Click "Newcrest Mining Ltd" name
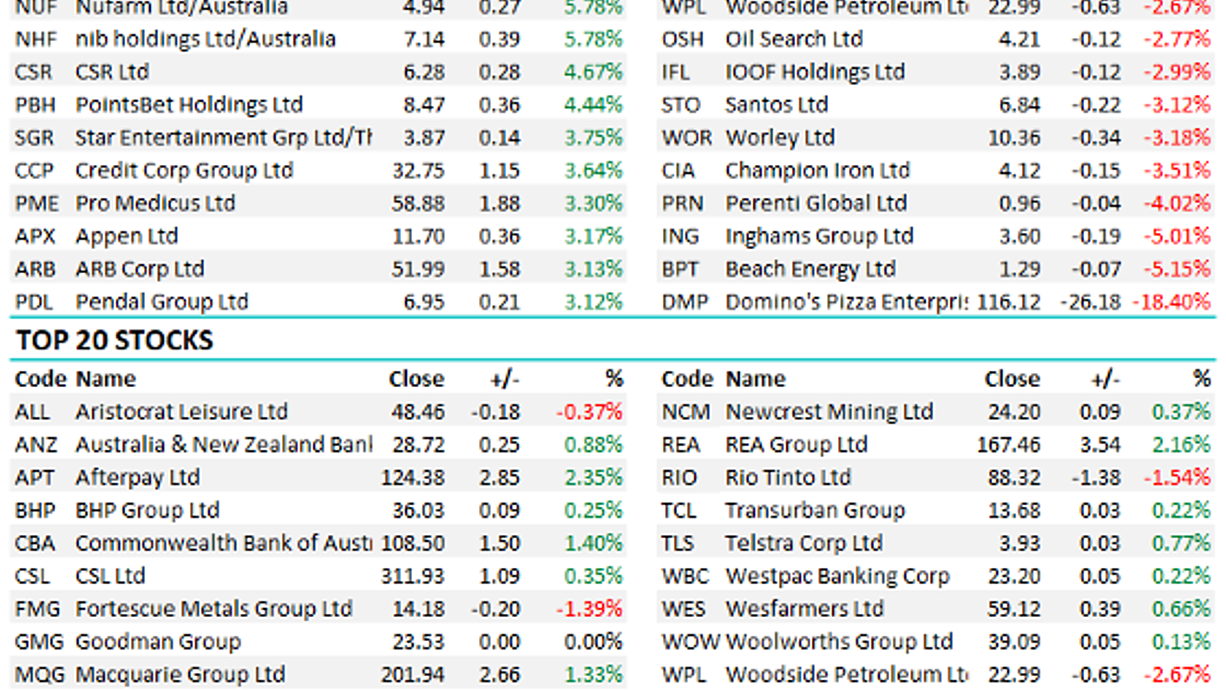 pyautogui.click(x=829, y=413)
